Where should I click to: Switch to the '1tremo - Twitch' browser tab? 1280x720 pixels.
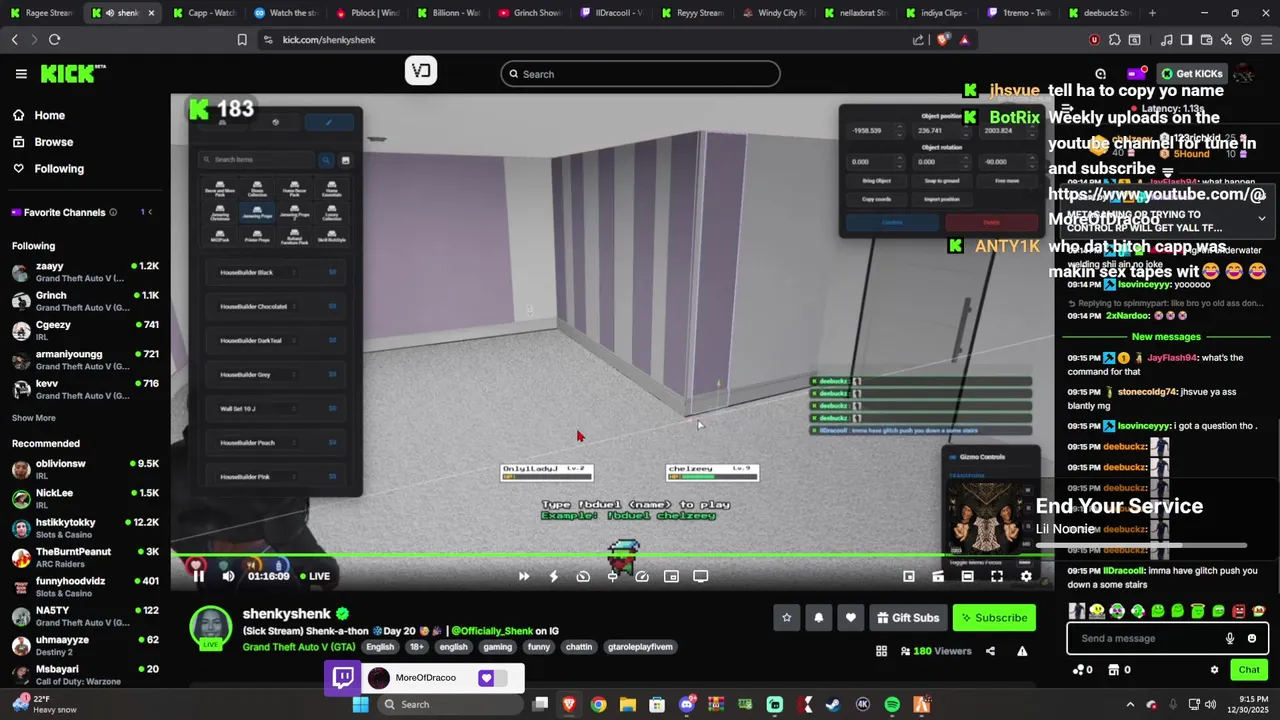(1017, 13)
